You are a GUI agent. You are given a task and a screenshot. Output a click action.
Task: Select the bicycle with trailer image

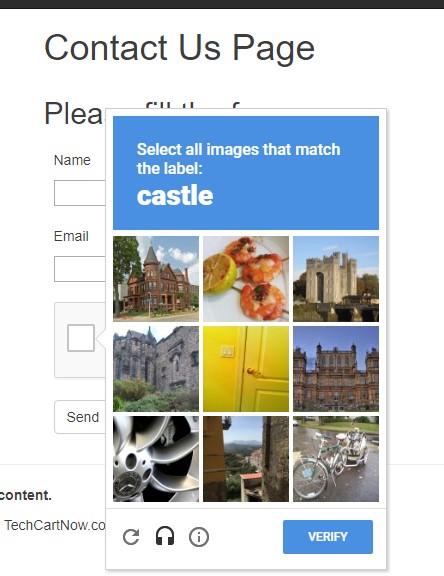(336, 459)
